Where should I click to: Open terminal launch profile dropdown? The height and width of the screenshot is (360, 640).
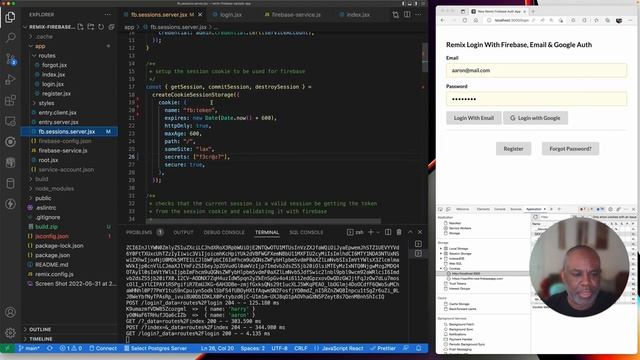[x=378, y=232]
